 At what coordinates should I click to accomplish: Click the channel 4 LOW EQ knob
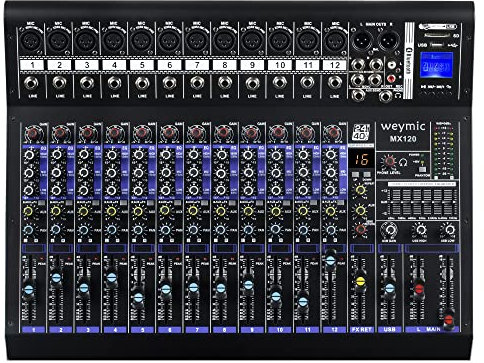pyautogui.click(x=111, y=191)
